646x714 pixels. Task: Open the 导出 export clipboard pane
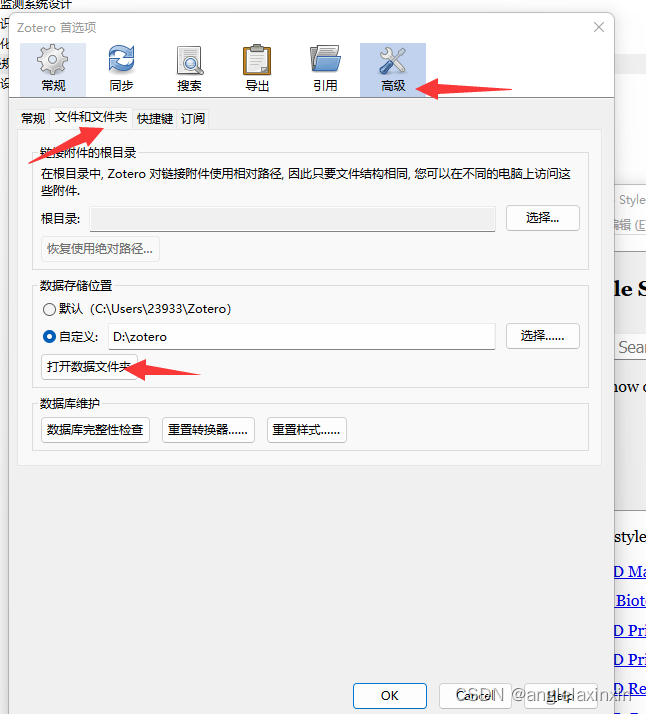(x=257, y=69)
